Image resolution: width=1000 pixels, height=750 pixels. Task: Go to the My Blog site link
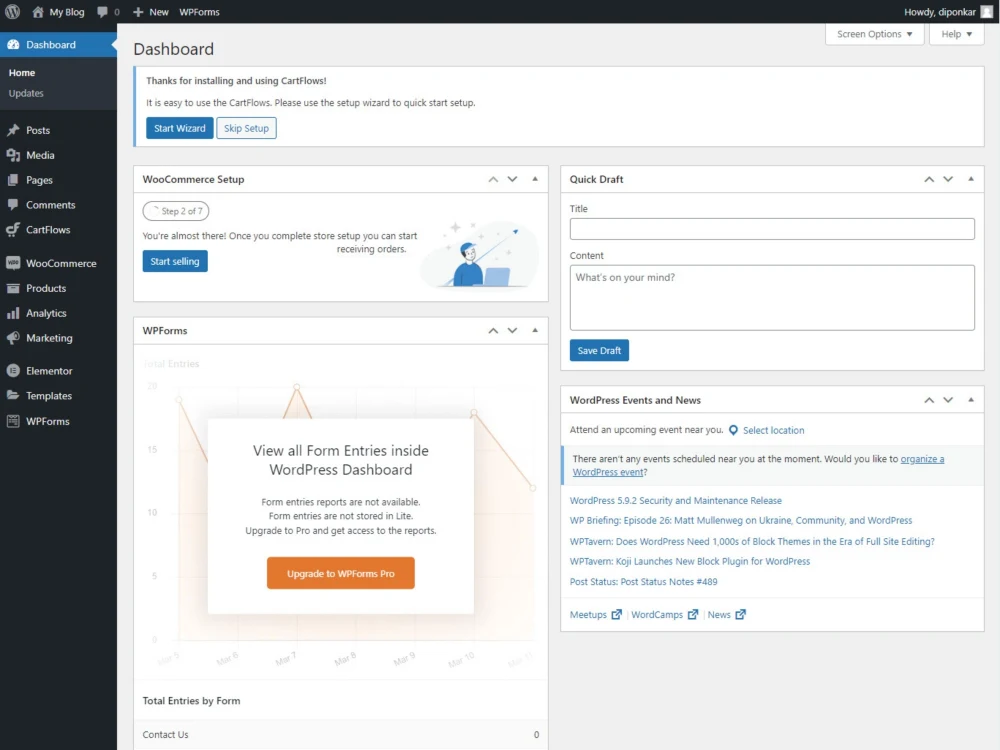(x=66, y=11)
